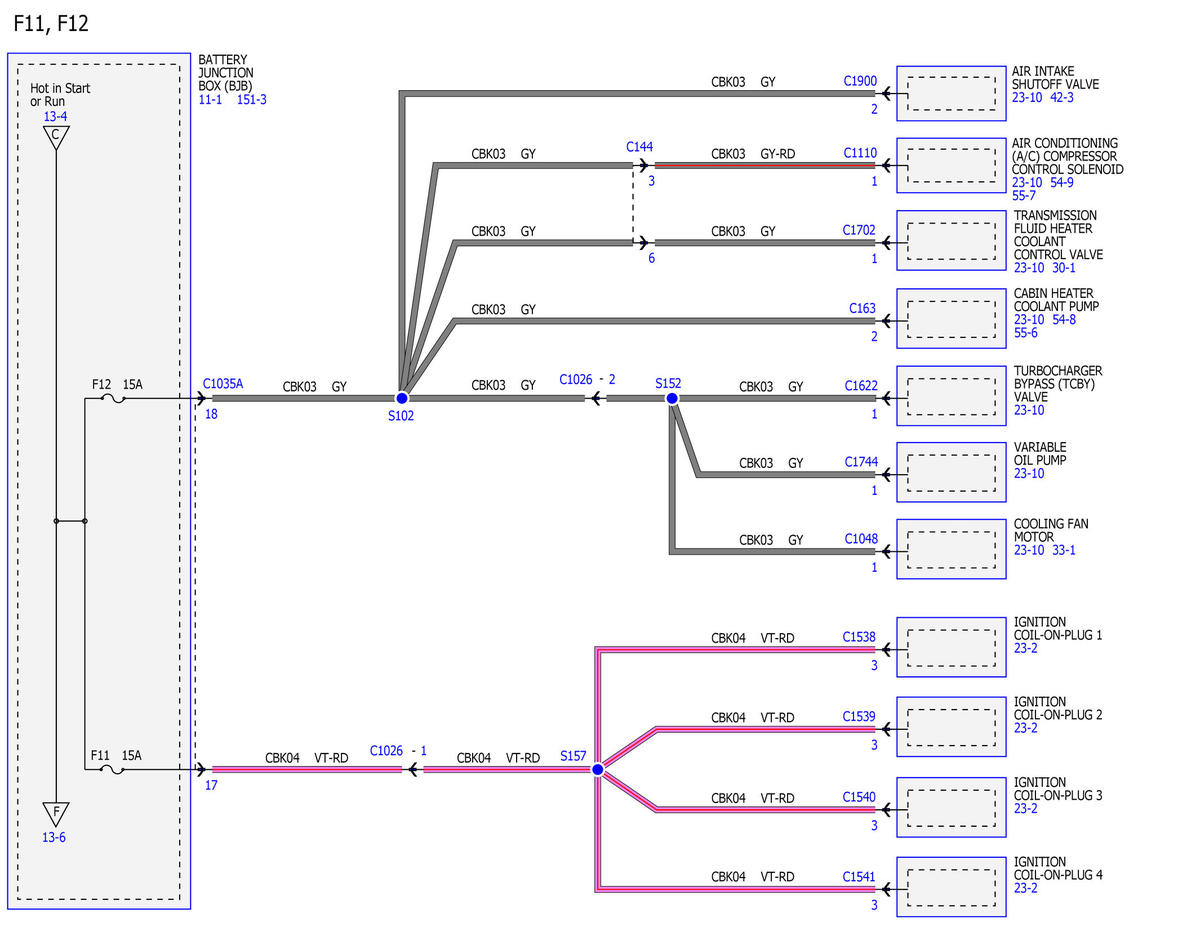Click the Hot in Start or Run text
The height and width of the screenshot is (927, 1200).
click(60, 95)
